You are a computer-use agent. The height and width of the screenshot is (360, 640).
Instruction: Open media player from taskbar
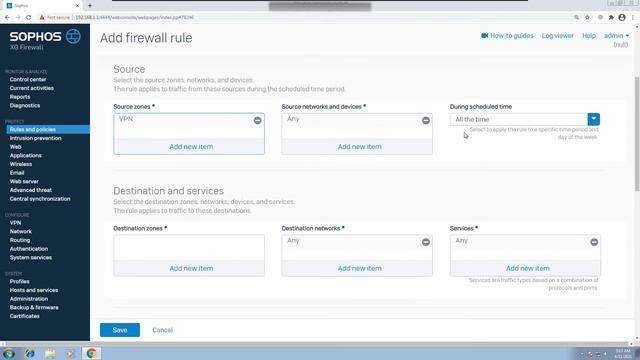(70, 353)
